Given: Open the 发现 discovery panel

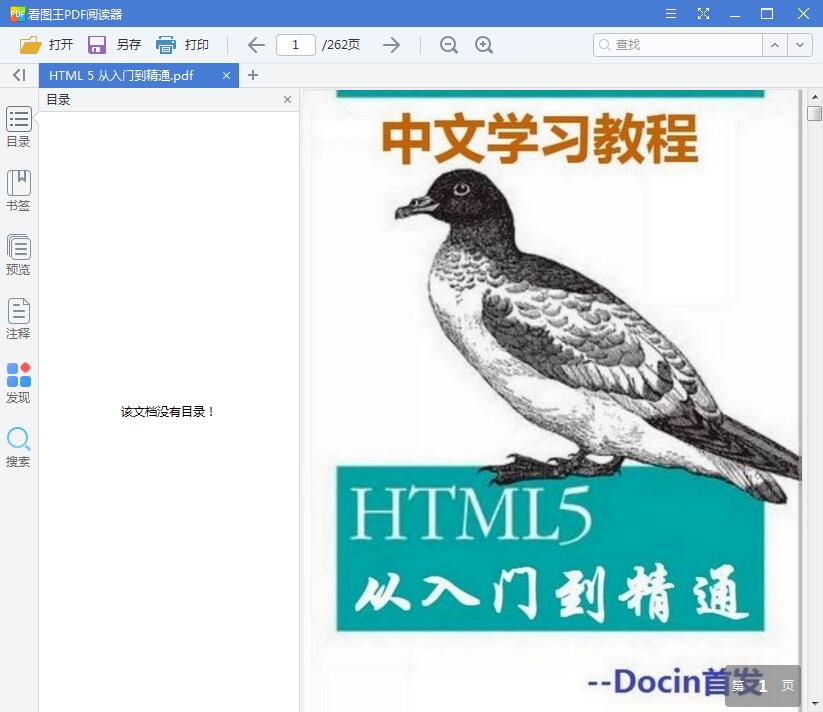Looking at the screenshot, I should pyautogui.click(x=18, y=380).
